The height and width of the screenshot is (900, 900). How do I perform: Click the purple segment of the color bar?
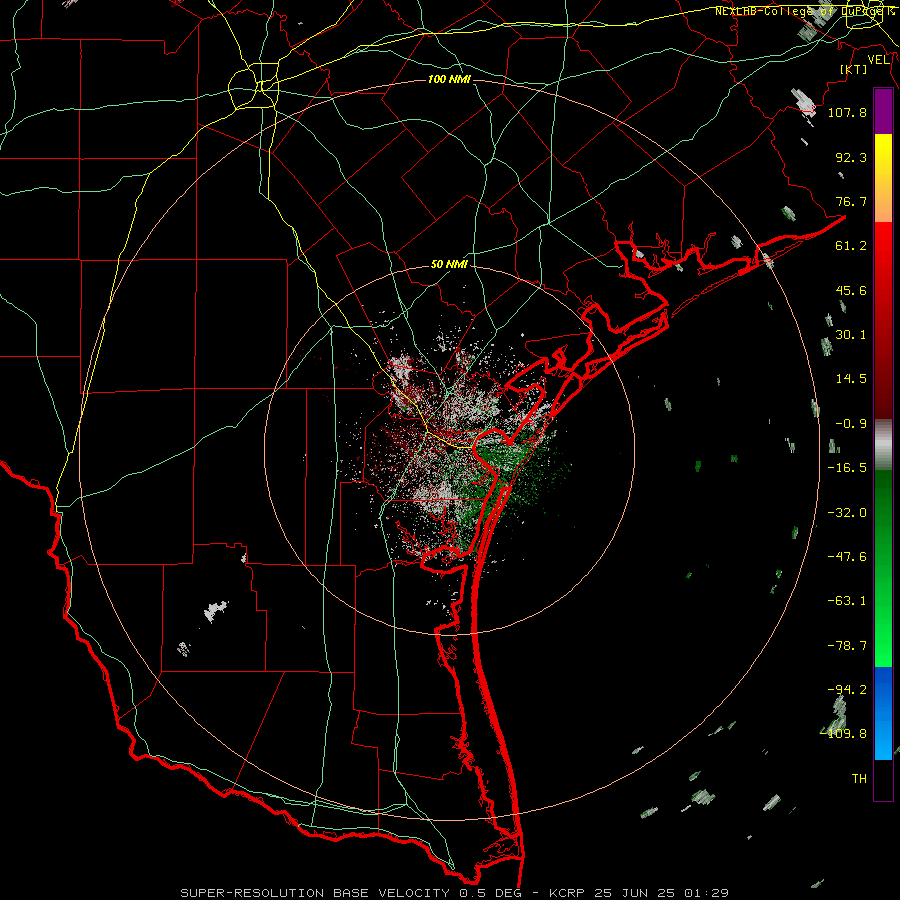pyautogui.click(x=883, y=111)
